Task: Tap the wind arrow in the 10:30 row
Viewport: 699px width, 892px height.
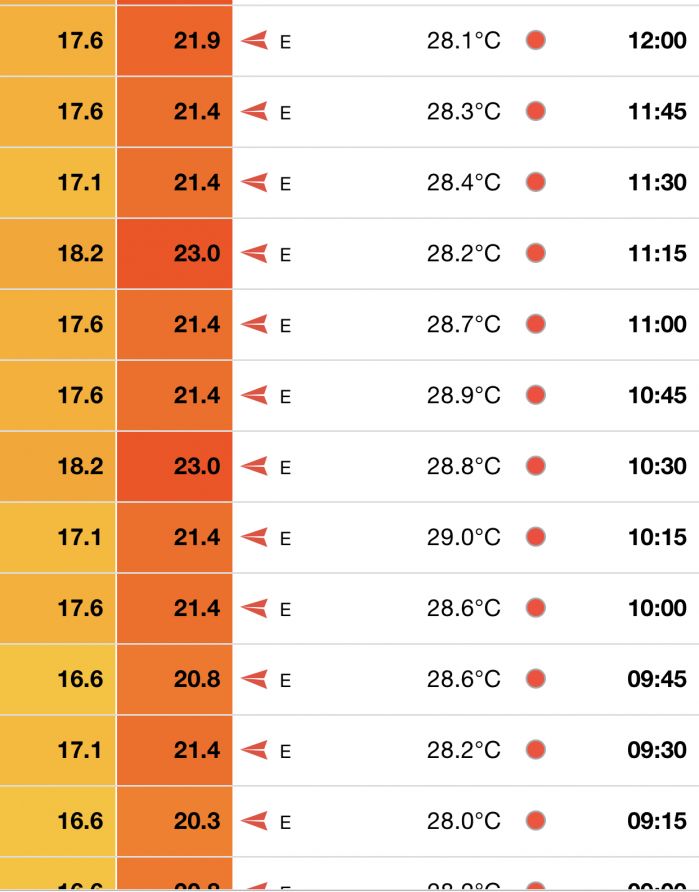Action: tap(254, 466)
